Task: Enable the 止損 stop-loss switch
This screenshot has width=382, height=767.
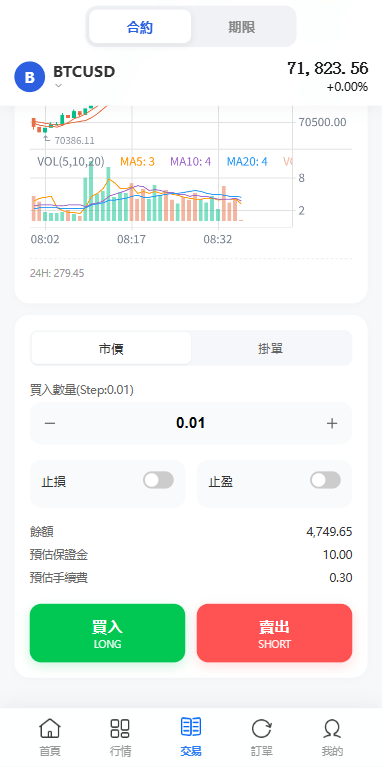Action: point(158,480)
